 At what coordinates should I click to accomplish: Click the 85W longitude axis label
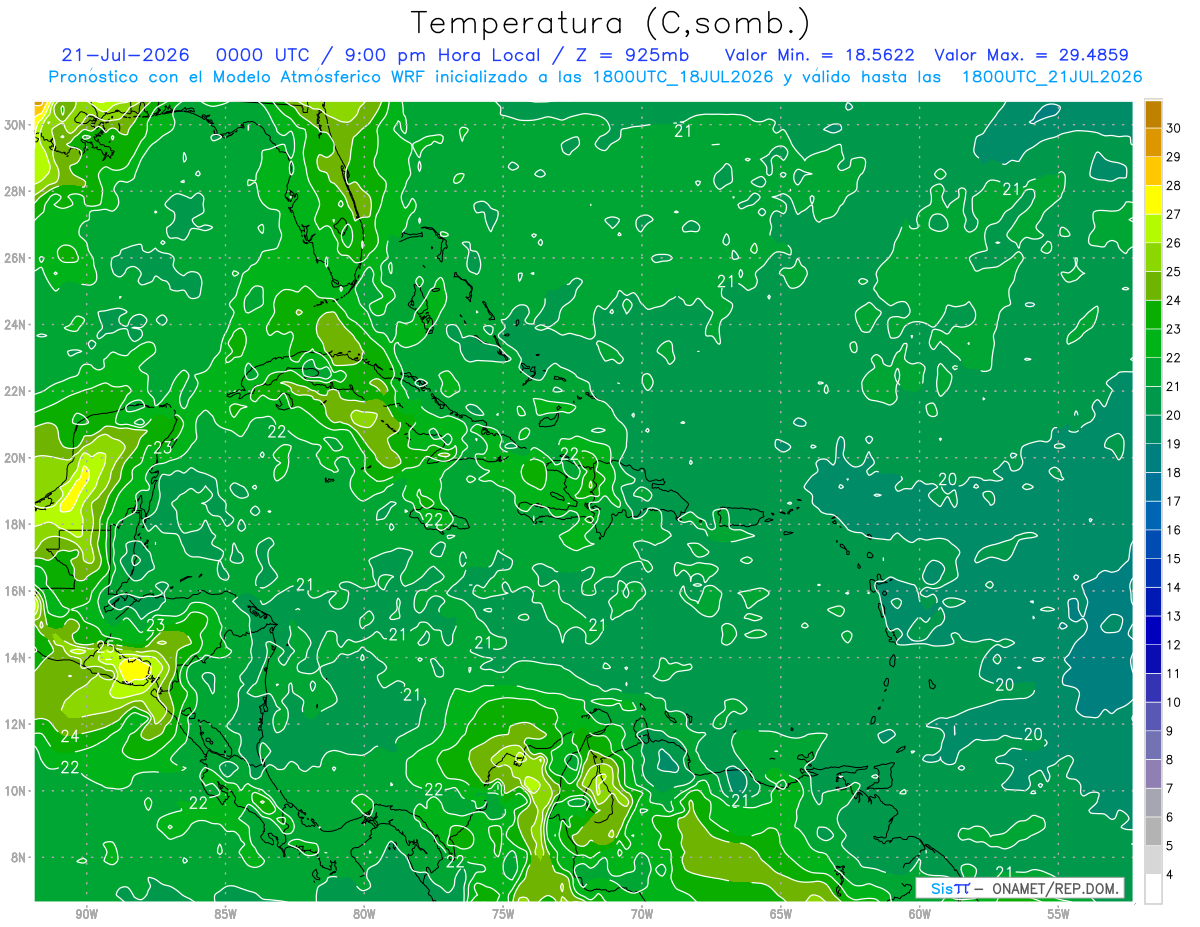point(225,914)
